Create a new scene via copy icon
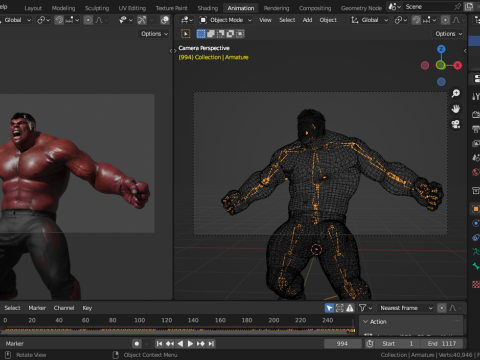Image resolution: width=480 pixels, height=360 pixels. (469, 7)
